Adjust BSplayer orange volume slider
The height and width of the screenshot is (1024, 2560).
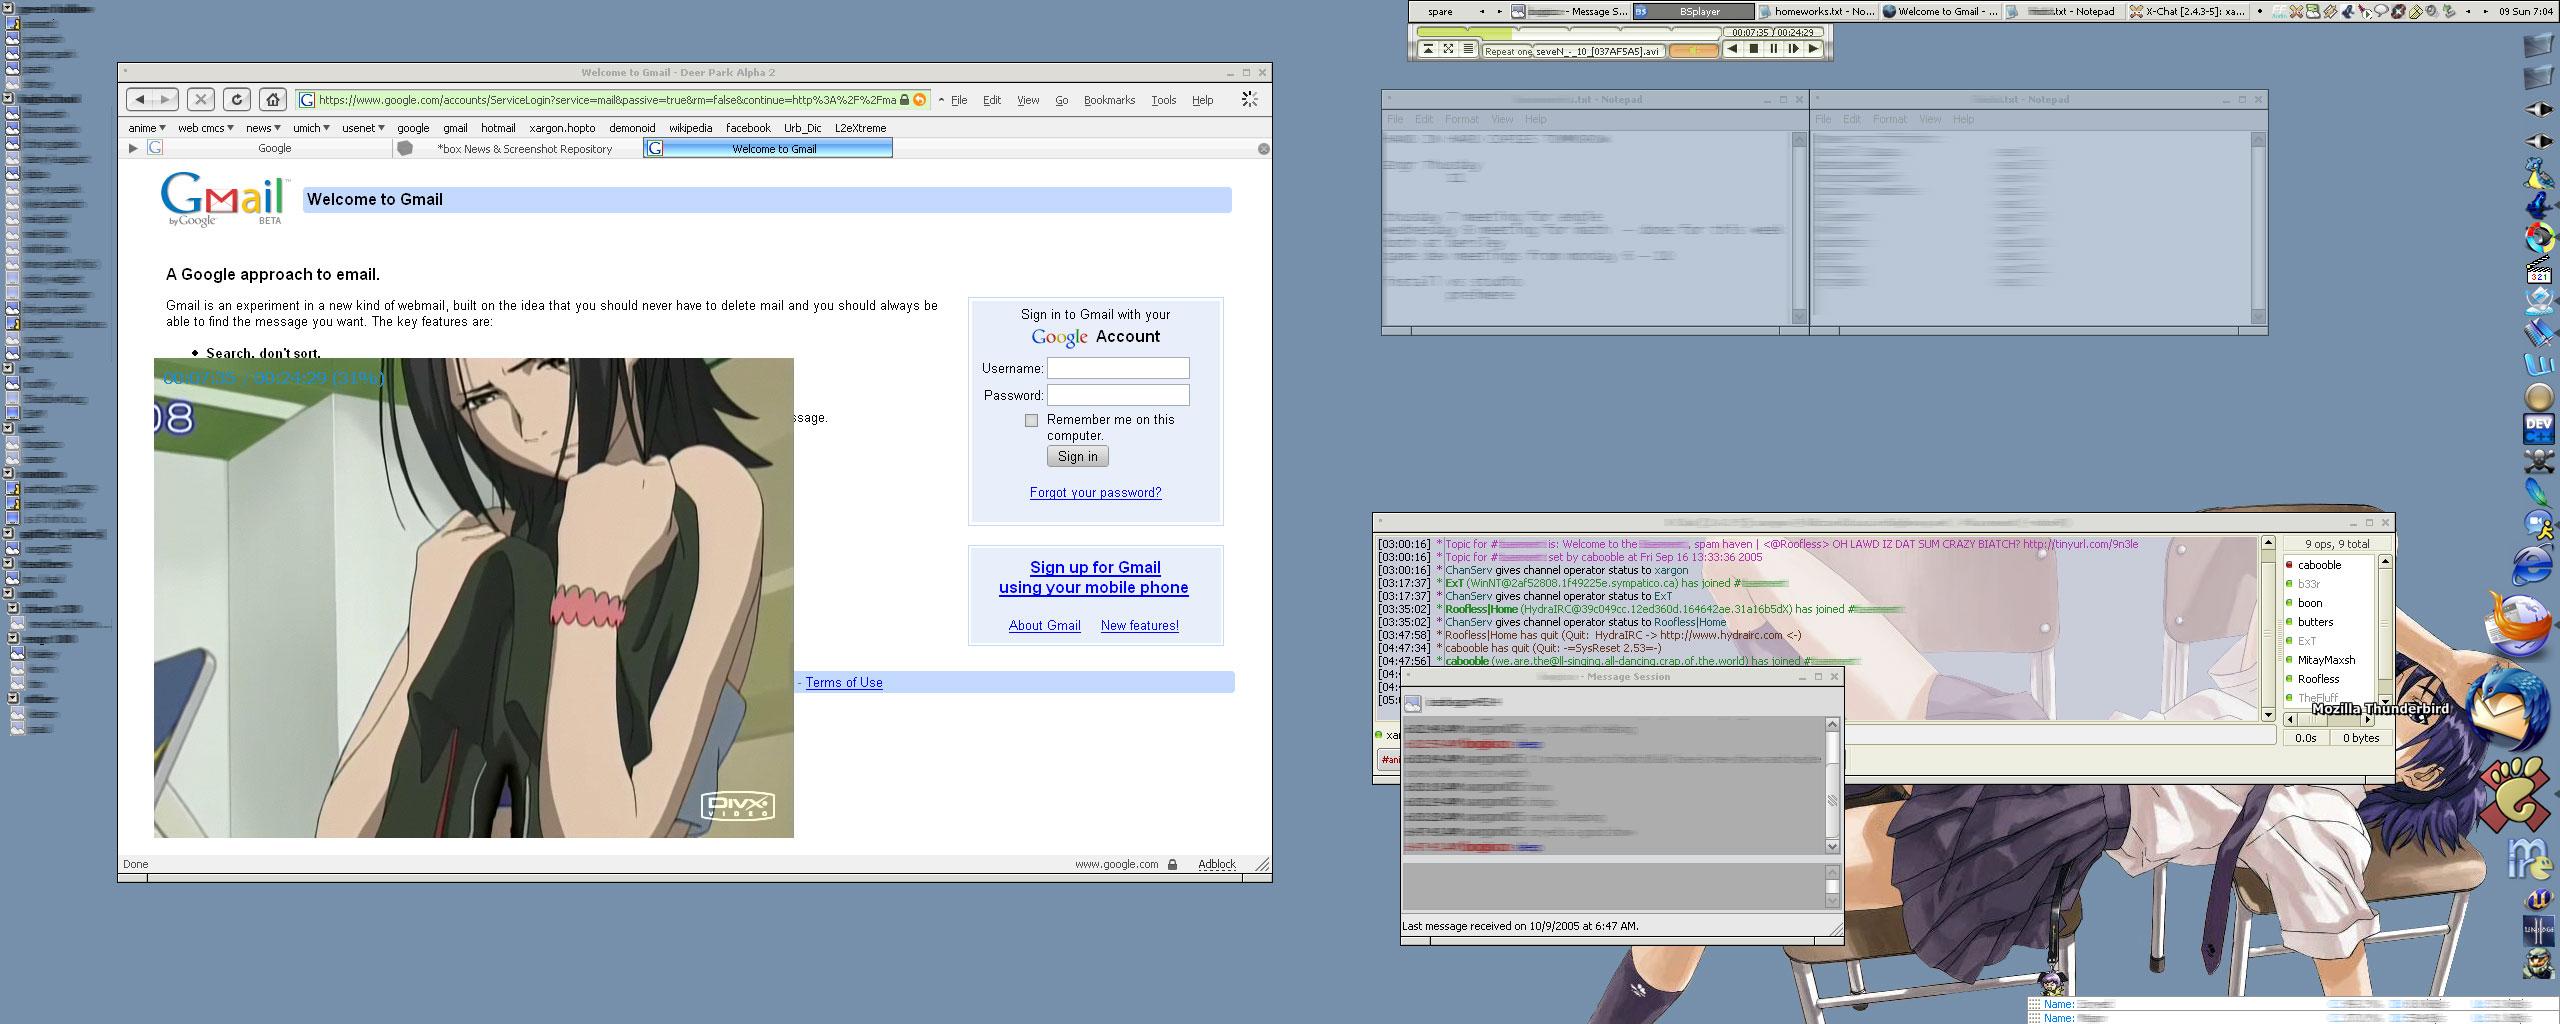coord(1693,50)
